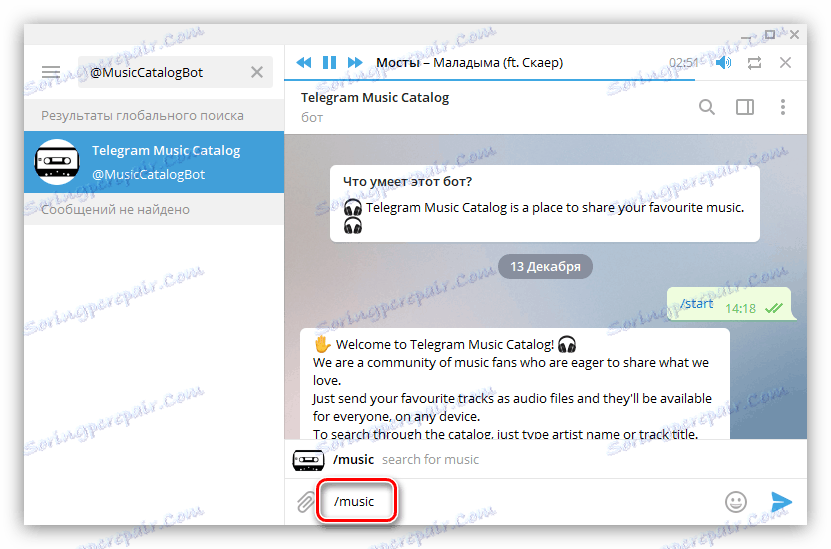Click the cassette avatar in search results
The height and width of the screenshot is (549, 831).
tap(57, 162)
